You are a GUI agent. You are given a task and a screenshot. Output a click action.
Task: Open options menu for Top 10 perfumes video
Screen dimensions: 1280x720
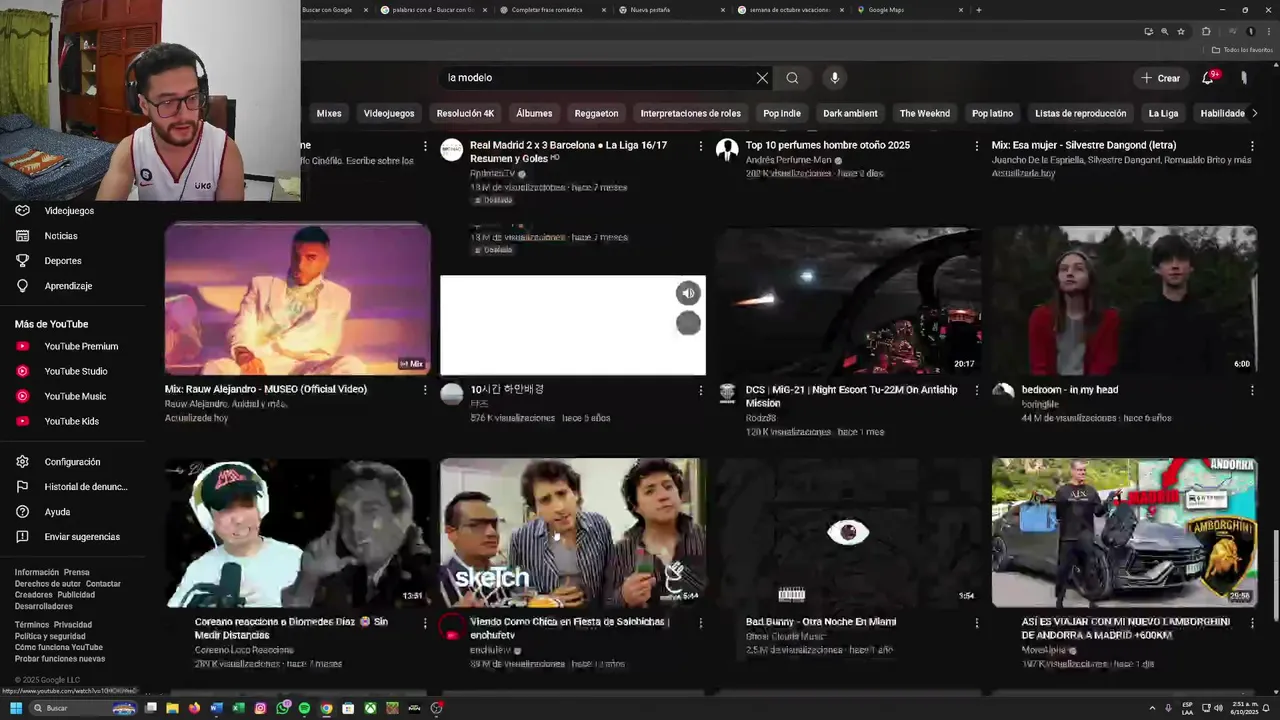point(976,146)
